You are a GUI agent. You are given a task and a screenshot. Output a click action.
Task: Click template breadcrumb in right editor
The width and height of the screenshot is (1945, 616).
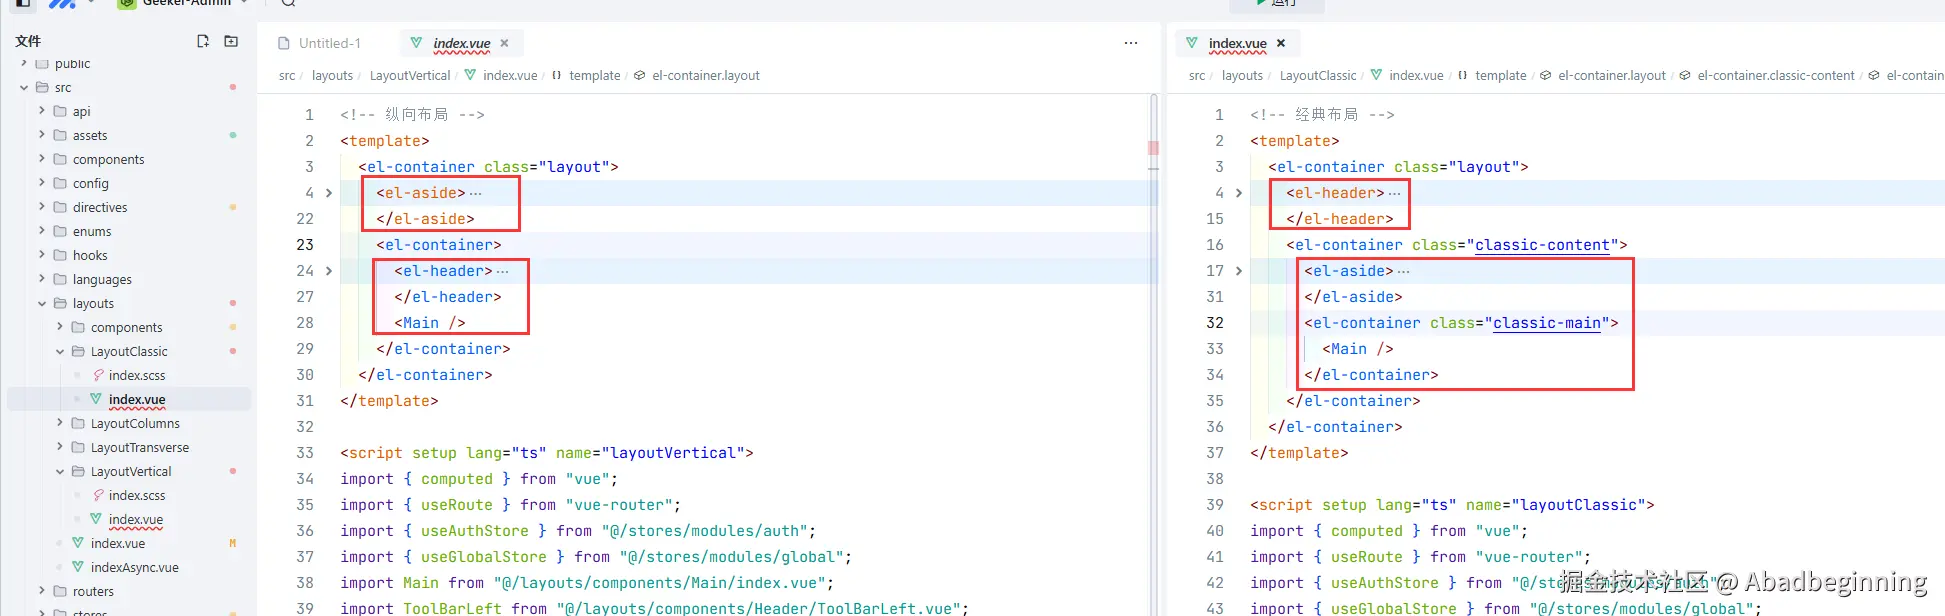[1501, 75]
